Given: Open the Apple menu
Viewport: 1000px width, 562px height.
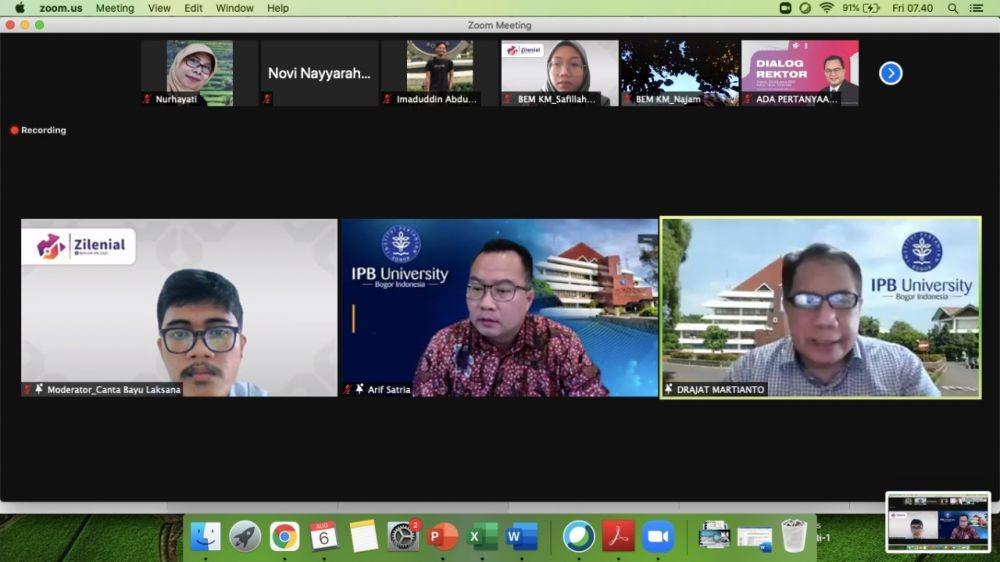Looking at the screenshot, I should [19, 8].
